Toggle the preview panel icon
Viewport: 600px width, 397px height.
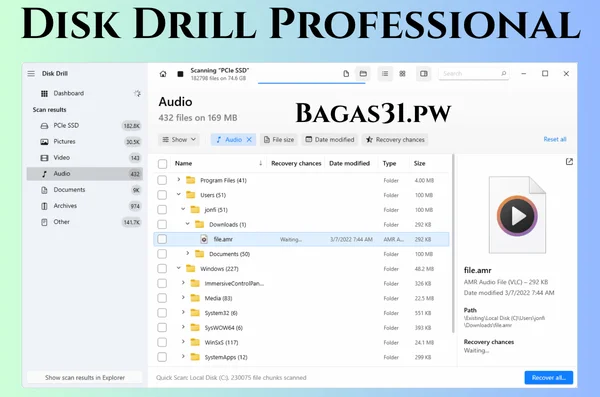coord(424,74)
